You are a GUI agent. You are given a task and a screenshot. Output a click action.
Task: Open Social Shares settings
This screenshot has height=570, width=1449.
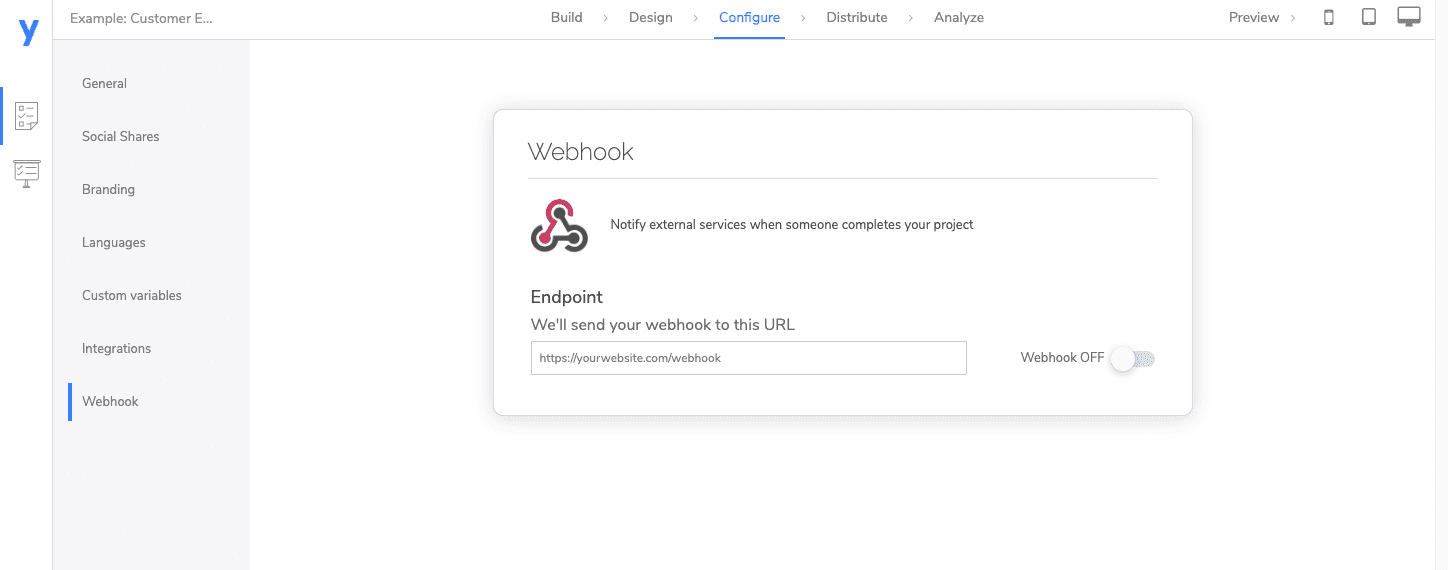click(120, 136)
